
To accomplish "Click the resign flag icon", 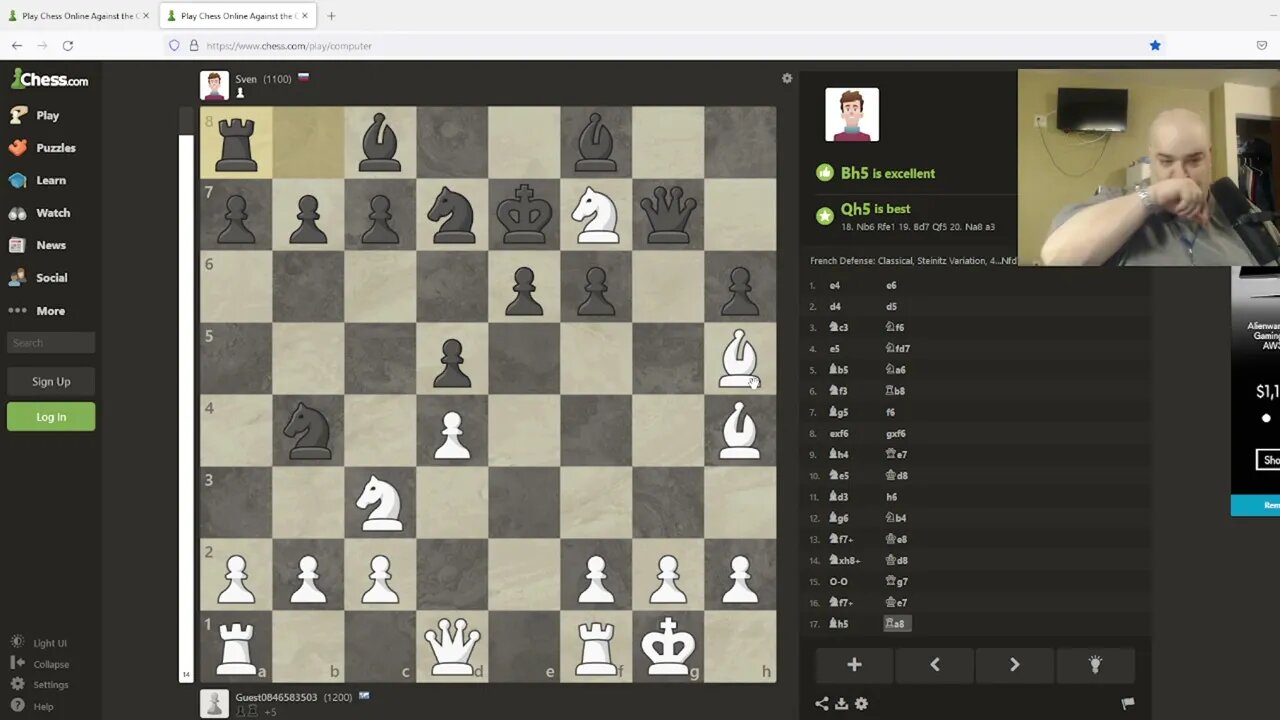I will tap(1128, 704).
